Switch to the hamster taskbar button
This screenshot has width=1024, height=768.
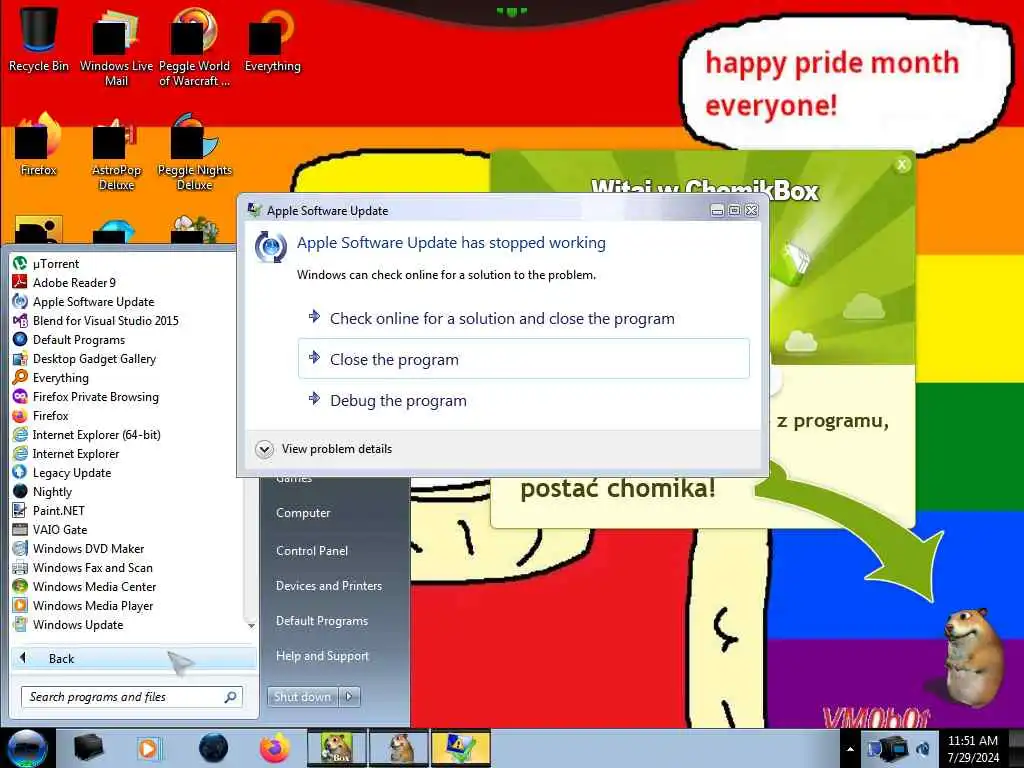pos(399,748)
